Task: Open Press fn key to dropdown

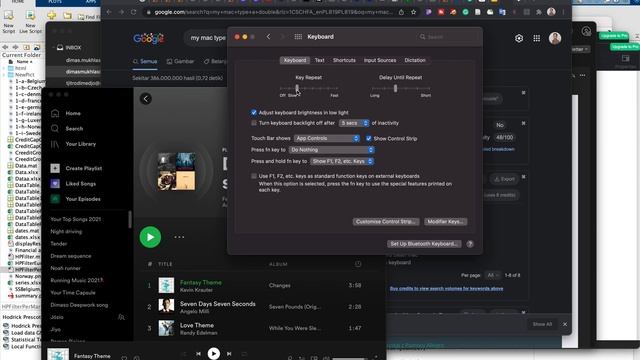Action: pos(331,150)
